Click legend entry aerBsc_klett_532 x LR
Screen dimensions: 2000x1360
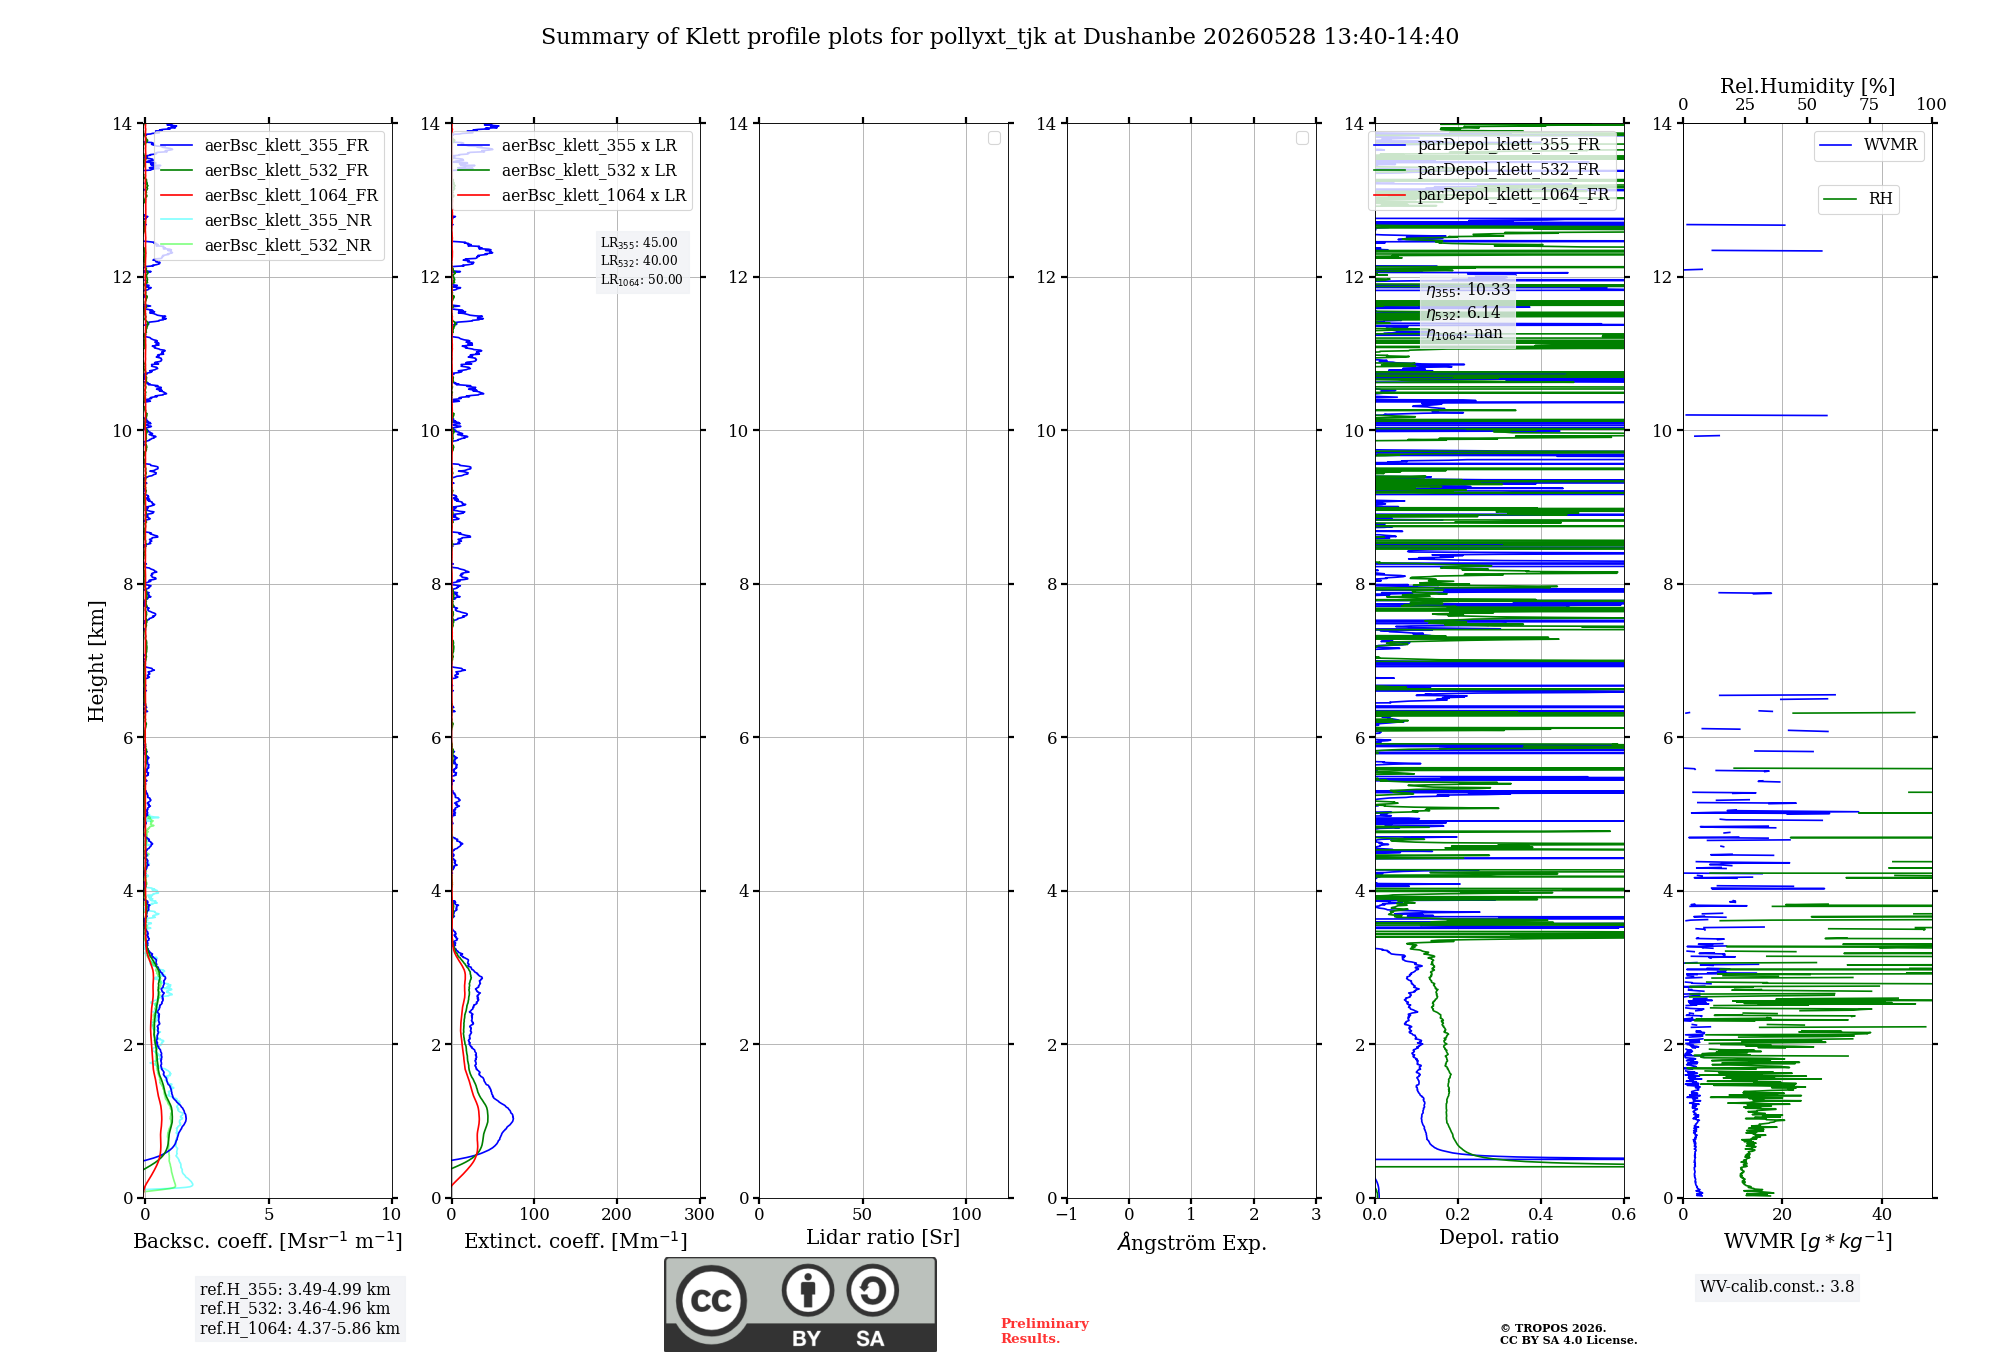point(568,170)
